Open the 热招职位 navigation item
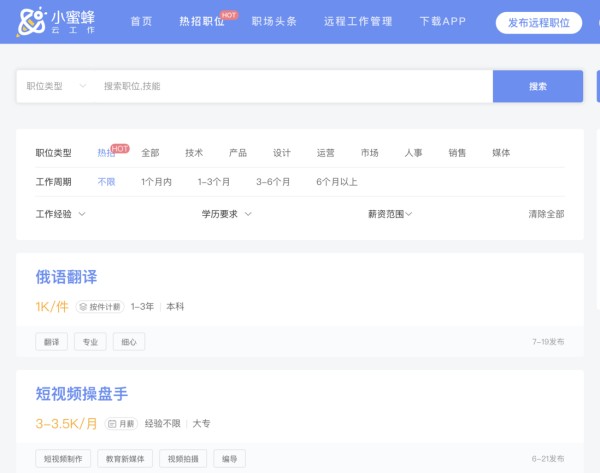 click(x=202, y=21)
